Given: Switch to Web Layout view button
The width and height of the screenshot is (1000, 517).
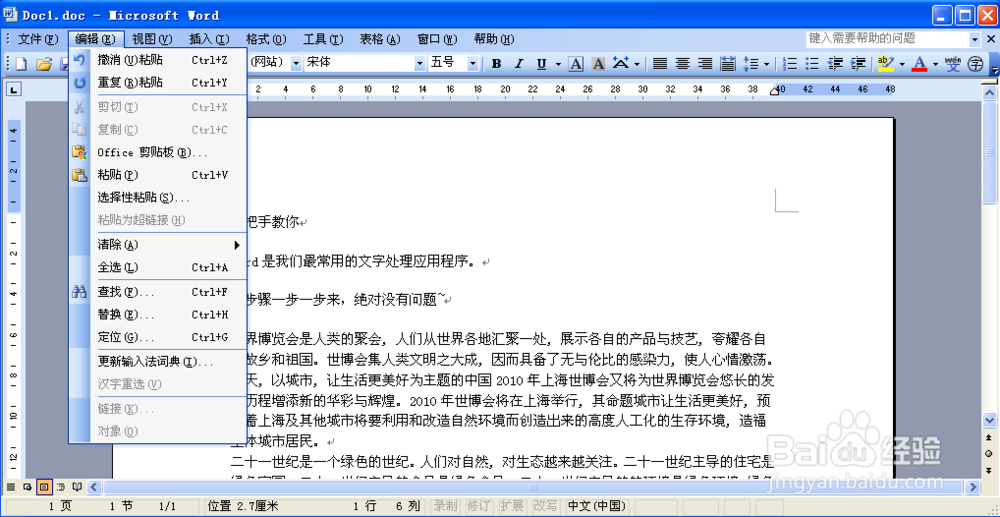Looking at the screenshot, I should (x=27, y=488).
